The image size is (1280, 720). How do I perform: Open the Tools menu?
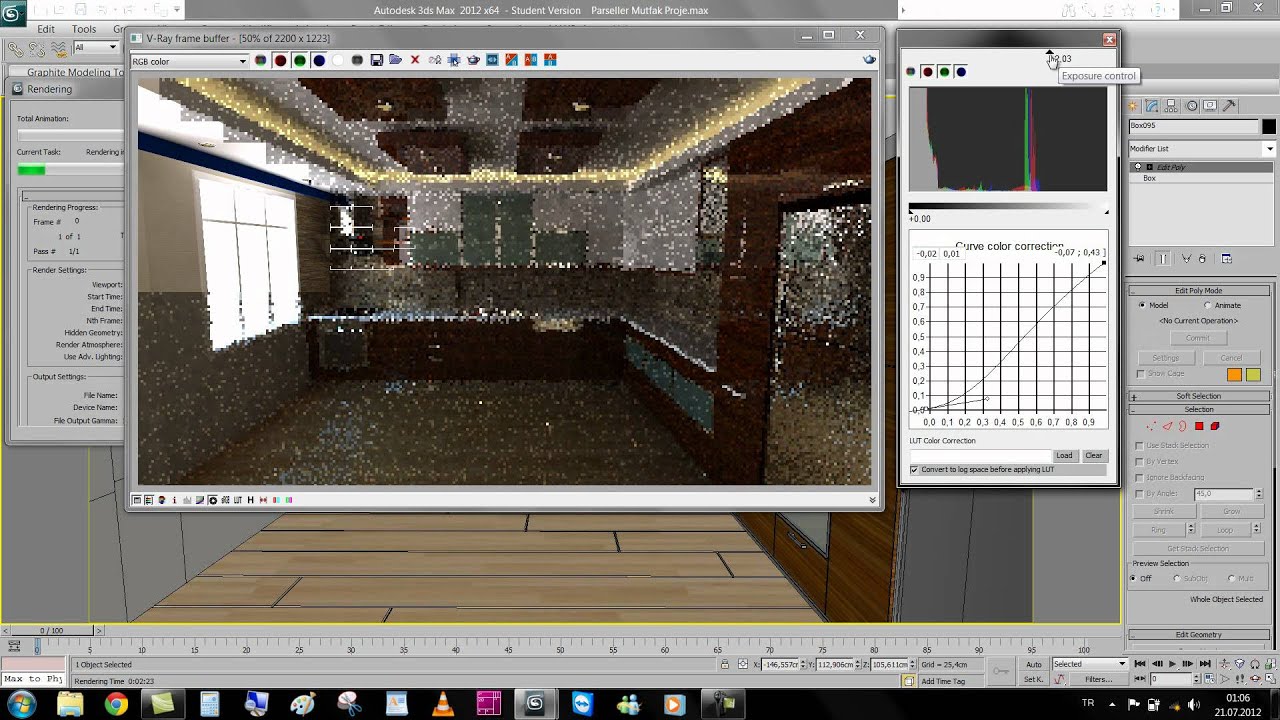click(x=84, y=29)
